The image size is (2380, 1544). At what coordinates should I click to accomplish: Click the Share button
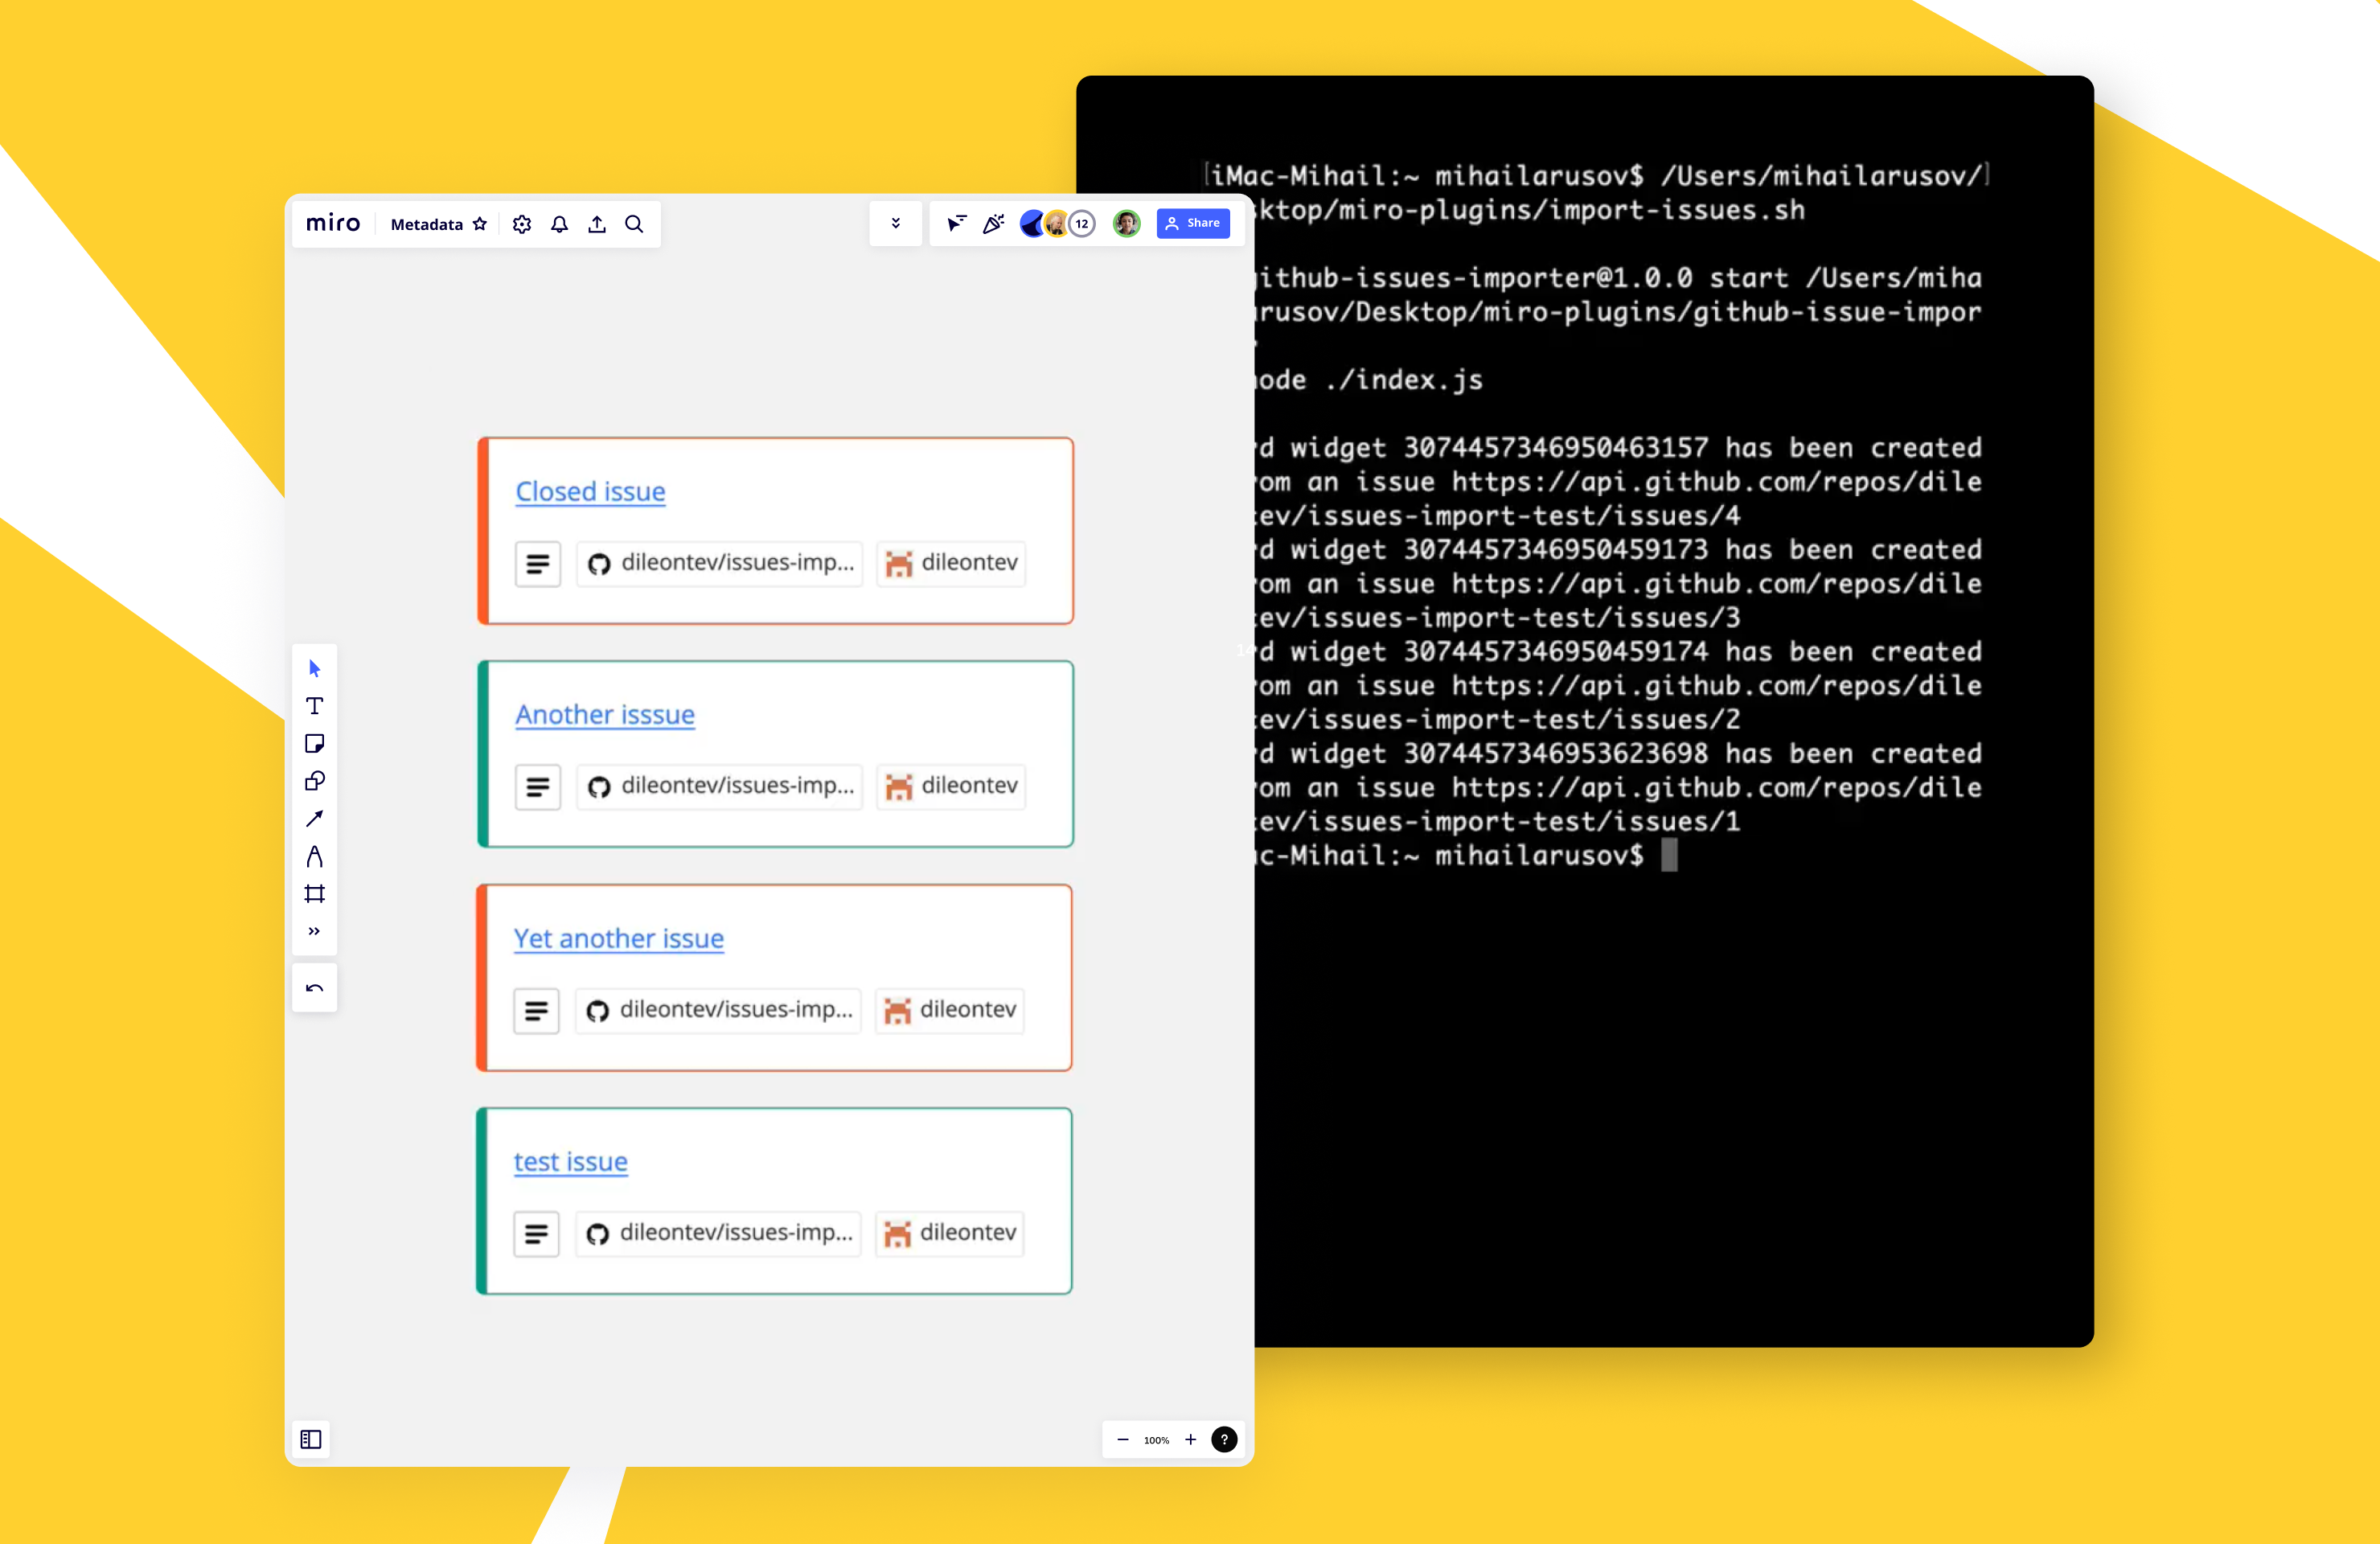click(1193, 224)
